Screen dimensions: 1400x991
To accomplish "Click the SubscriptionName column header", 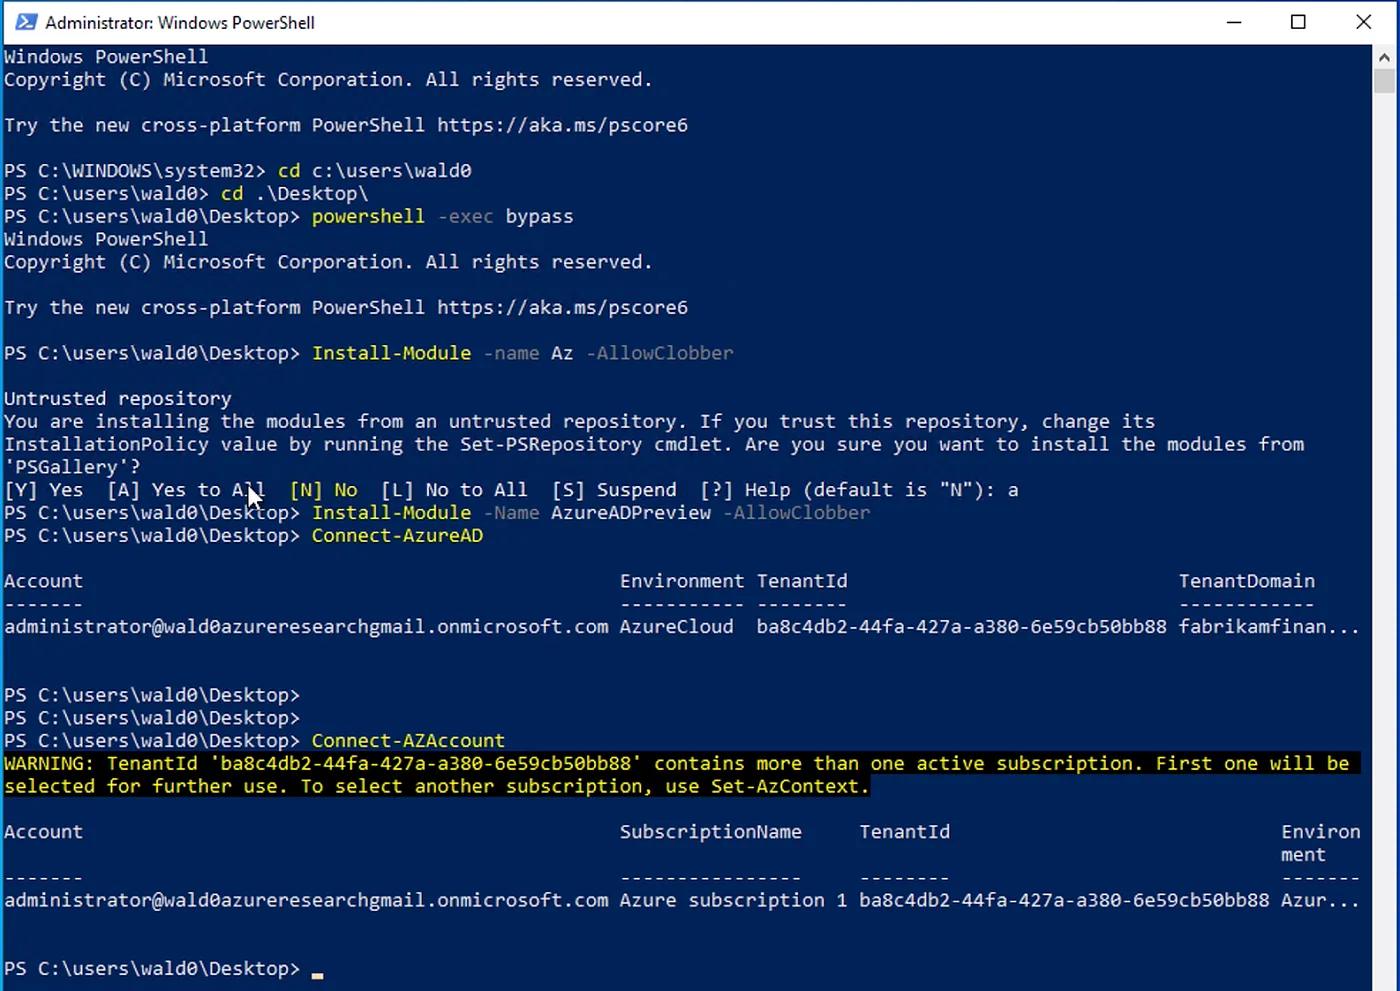I will (x=710, y=832).
